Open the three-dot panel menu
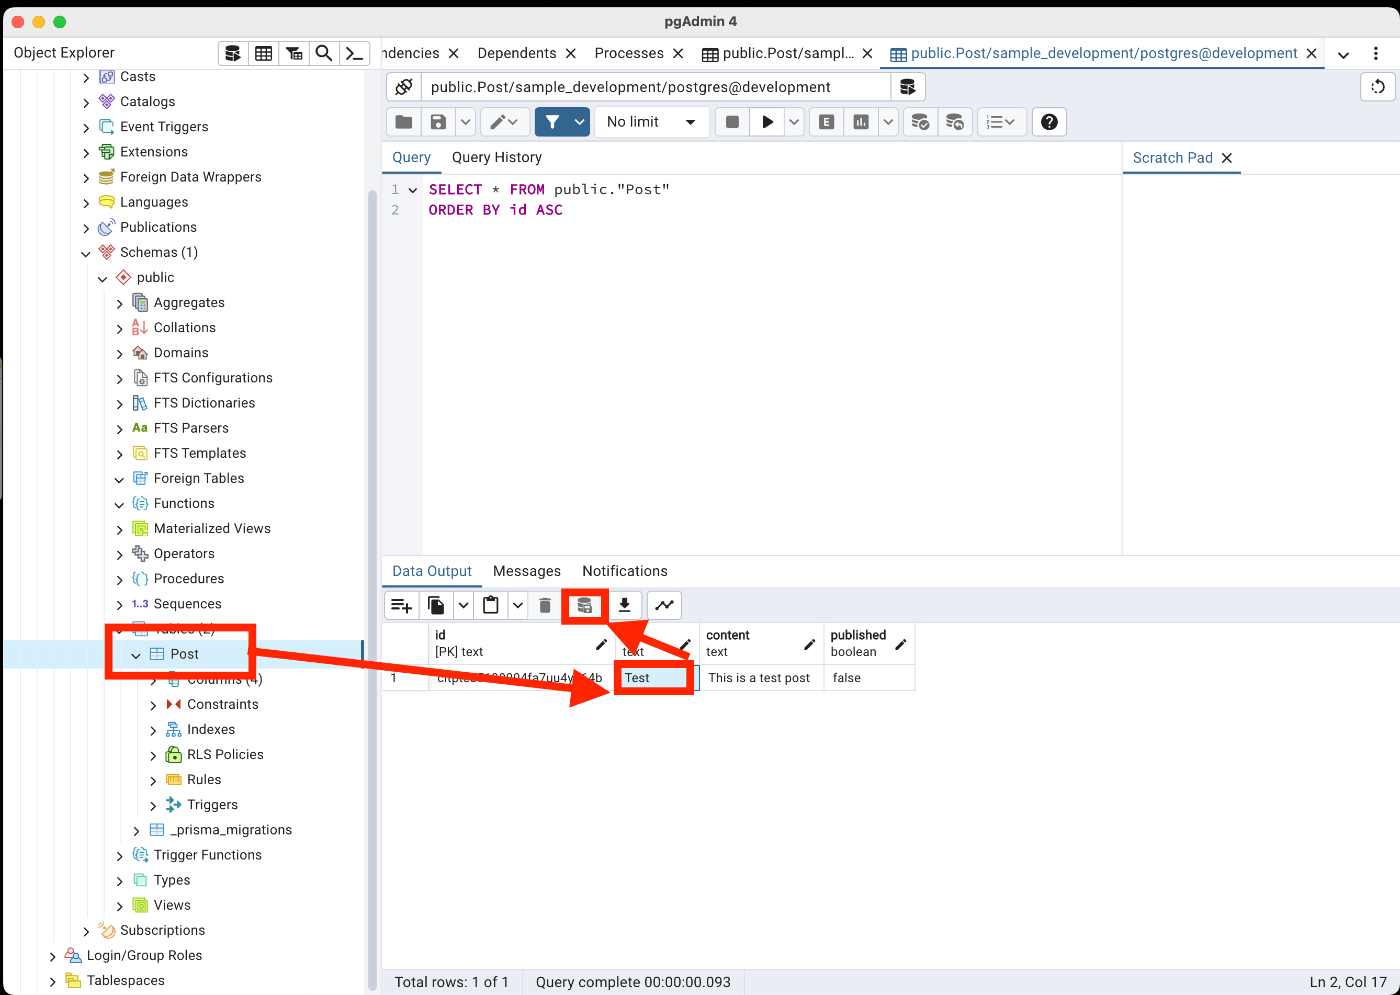The height and width of the screenshot is (995, 1400). click(x=1376, y=54)
